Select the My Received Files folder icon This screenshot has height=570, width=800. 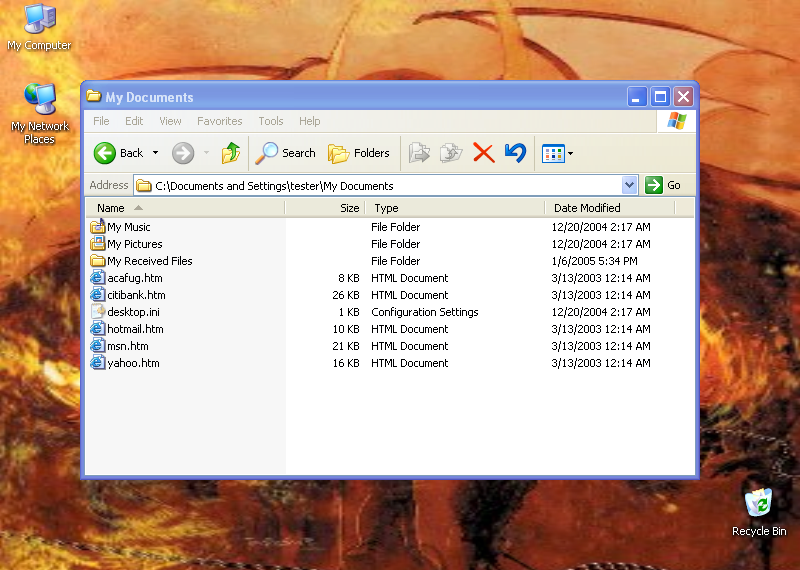click(97, 261)
